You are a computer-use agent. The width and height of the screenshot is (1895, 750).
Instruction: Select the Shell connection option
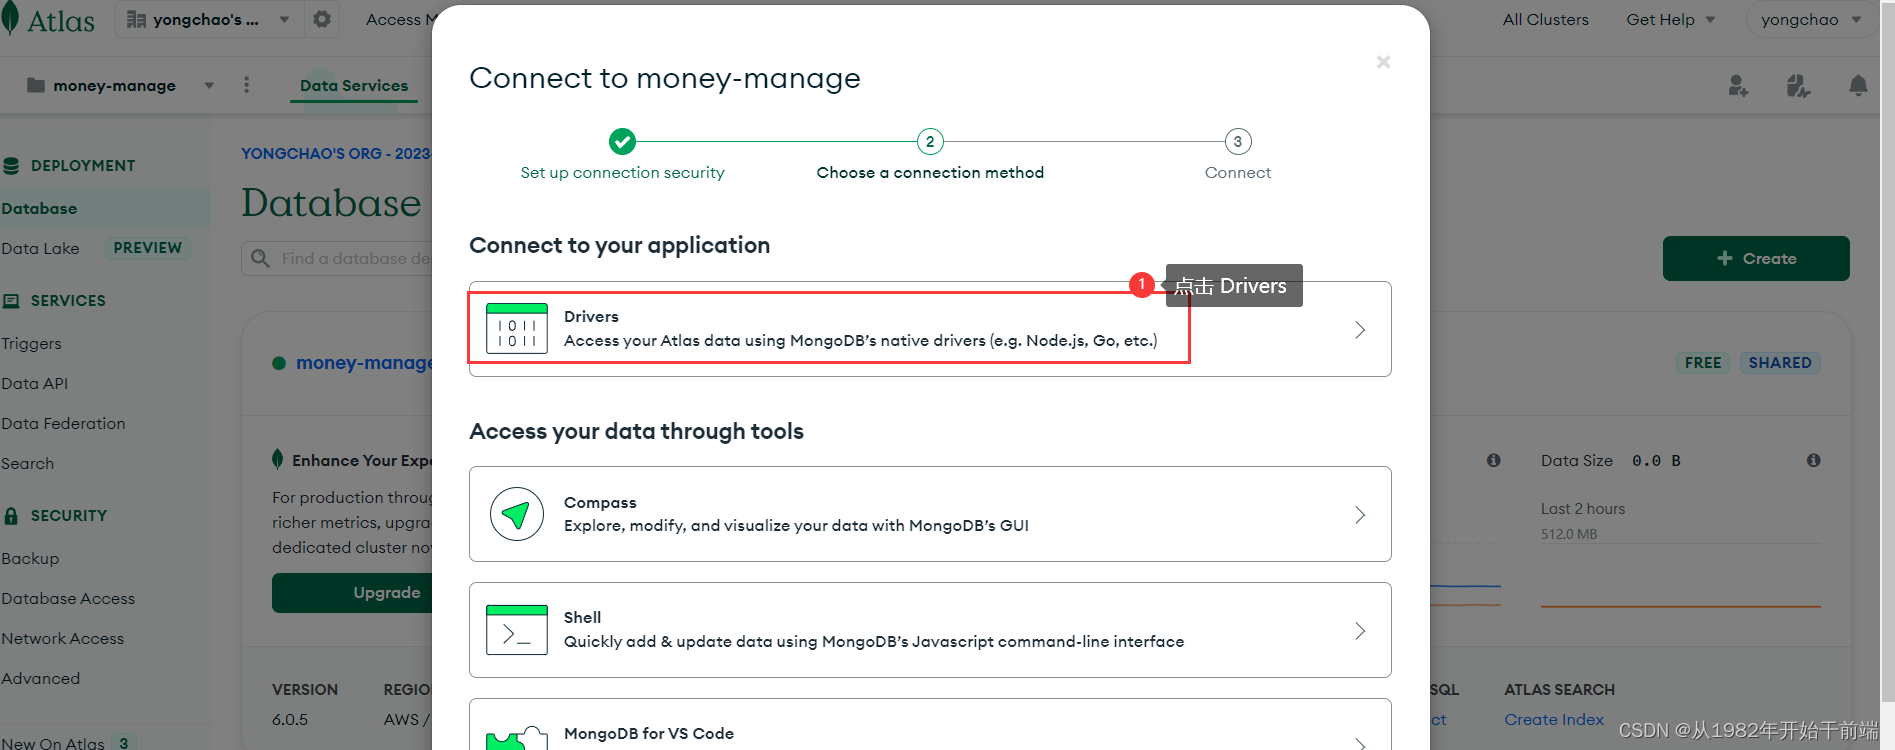(x=930, y=630)
